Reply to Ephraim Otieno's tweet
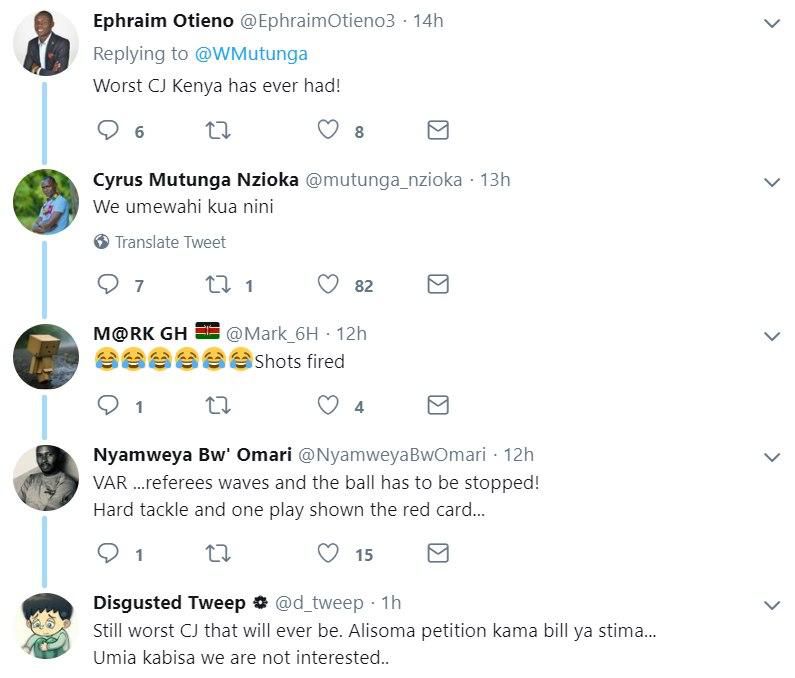This screenshot has width=795, height=678. (x=108, y=130)
